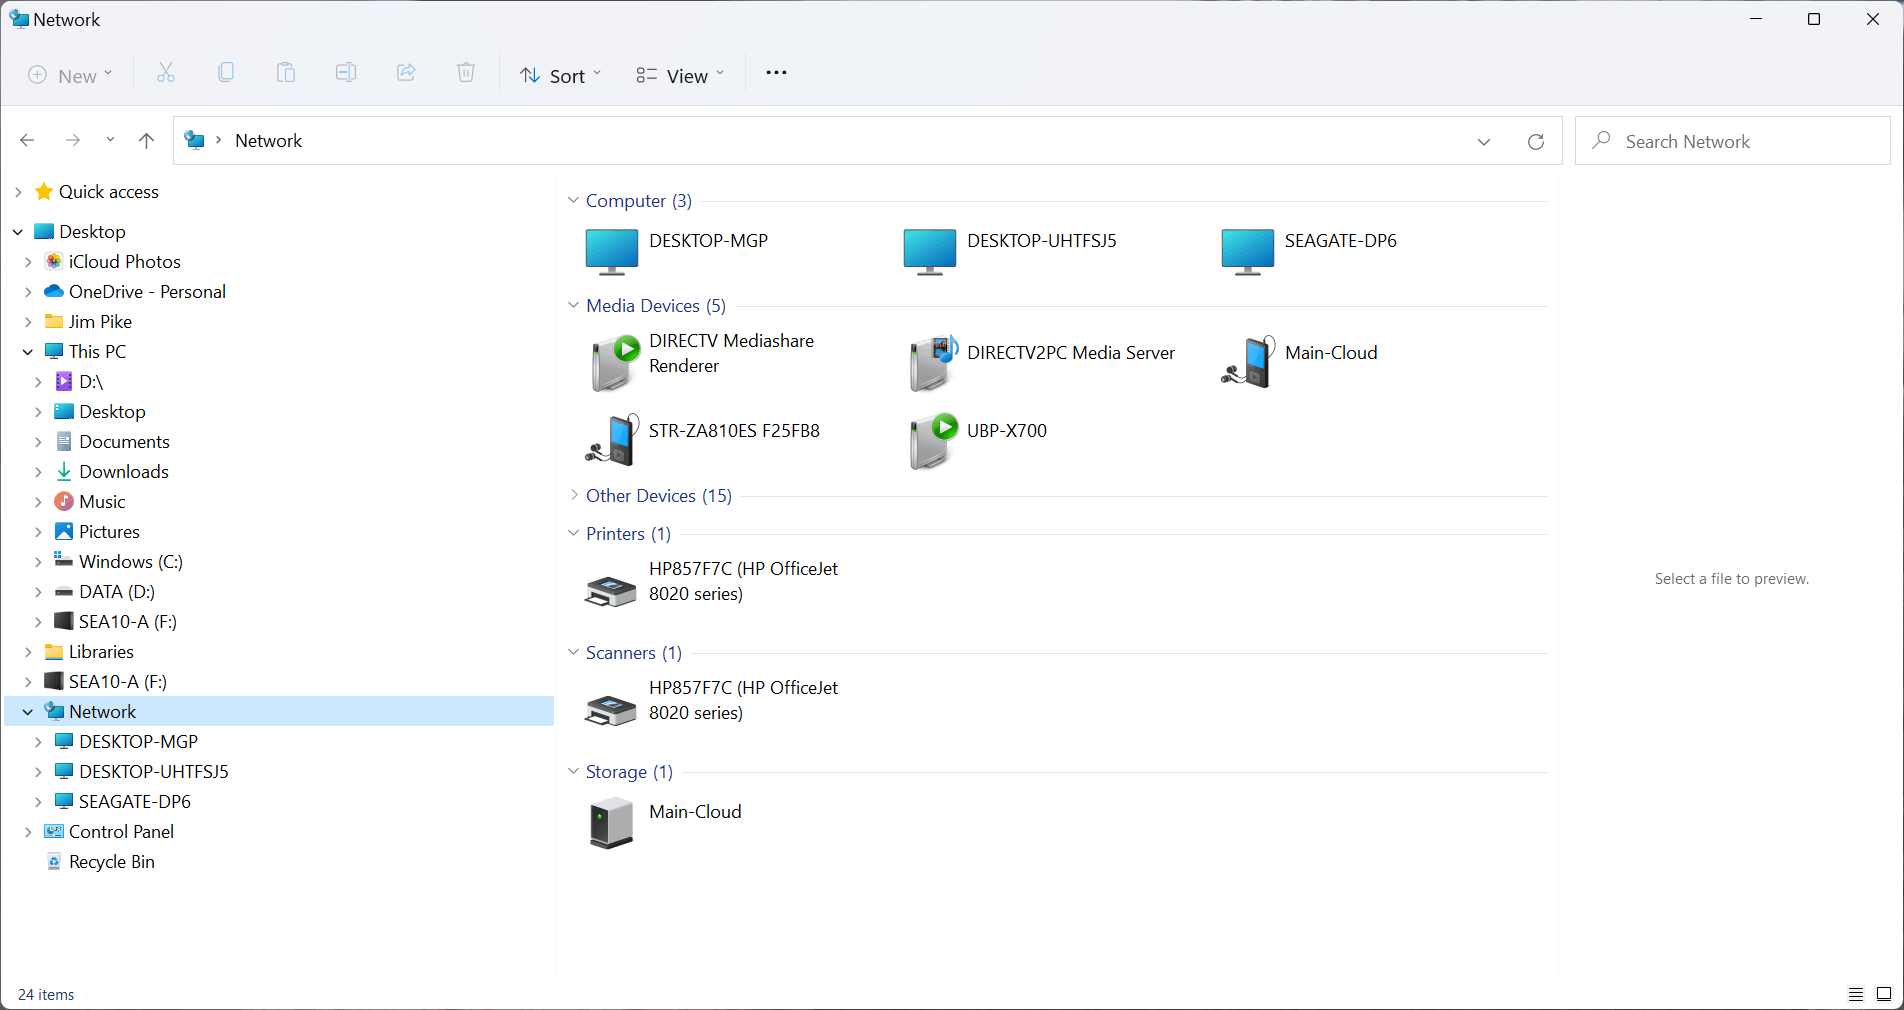Select the HP857F7C printer icon under Printers
Screen dimensions: 1904x1010
click(611, 591)
